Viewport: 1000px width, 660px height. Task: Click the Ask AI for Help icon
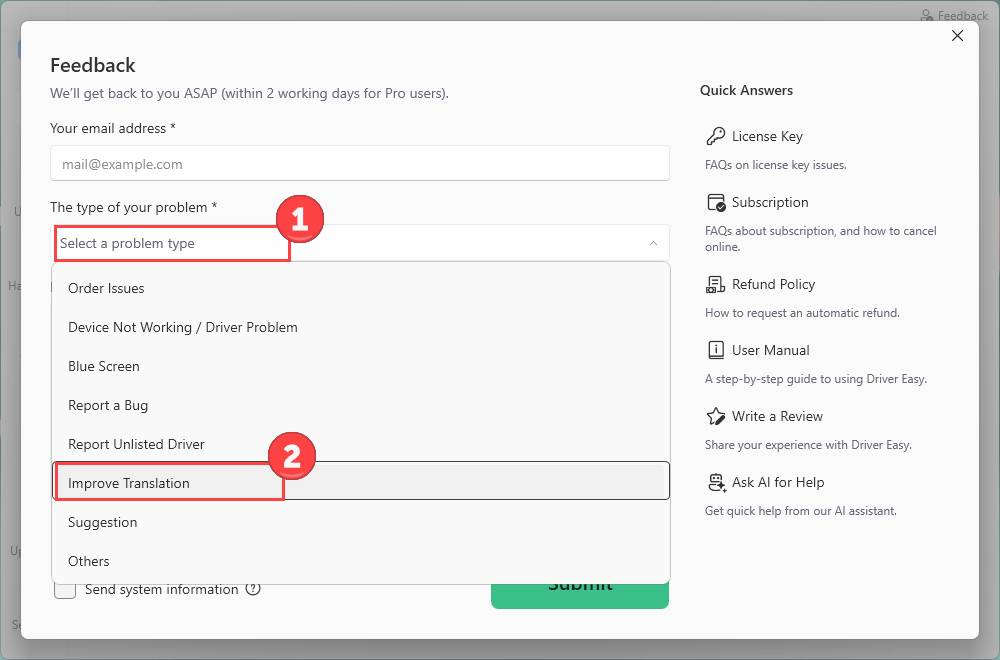(x=715, y=483)
